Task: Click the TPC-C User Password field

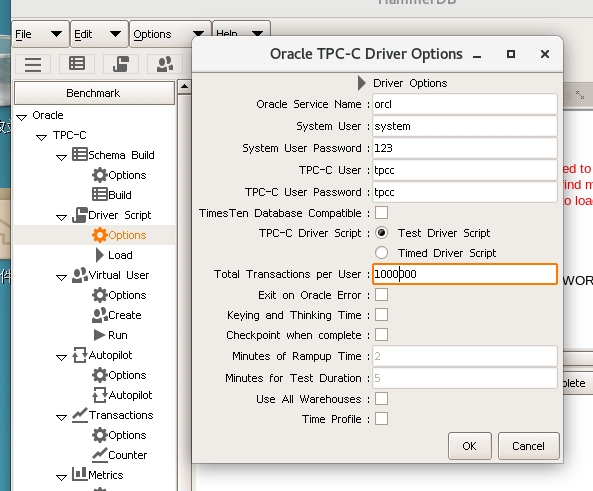Action: (x=464, y=192)
